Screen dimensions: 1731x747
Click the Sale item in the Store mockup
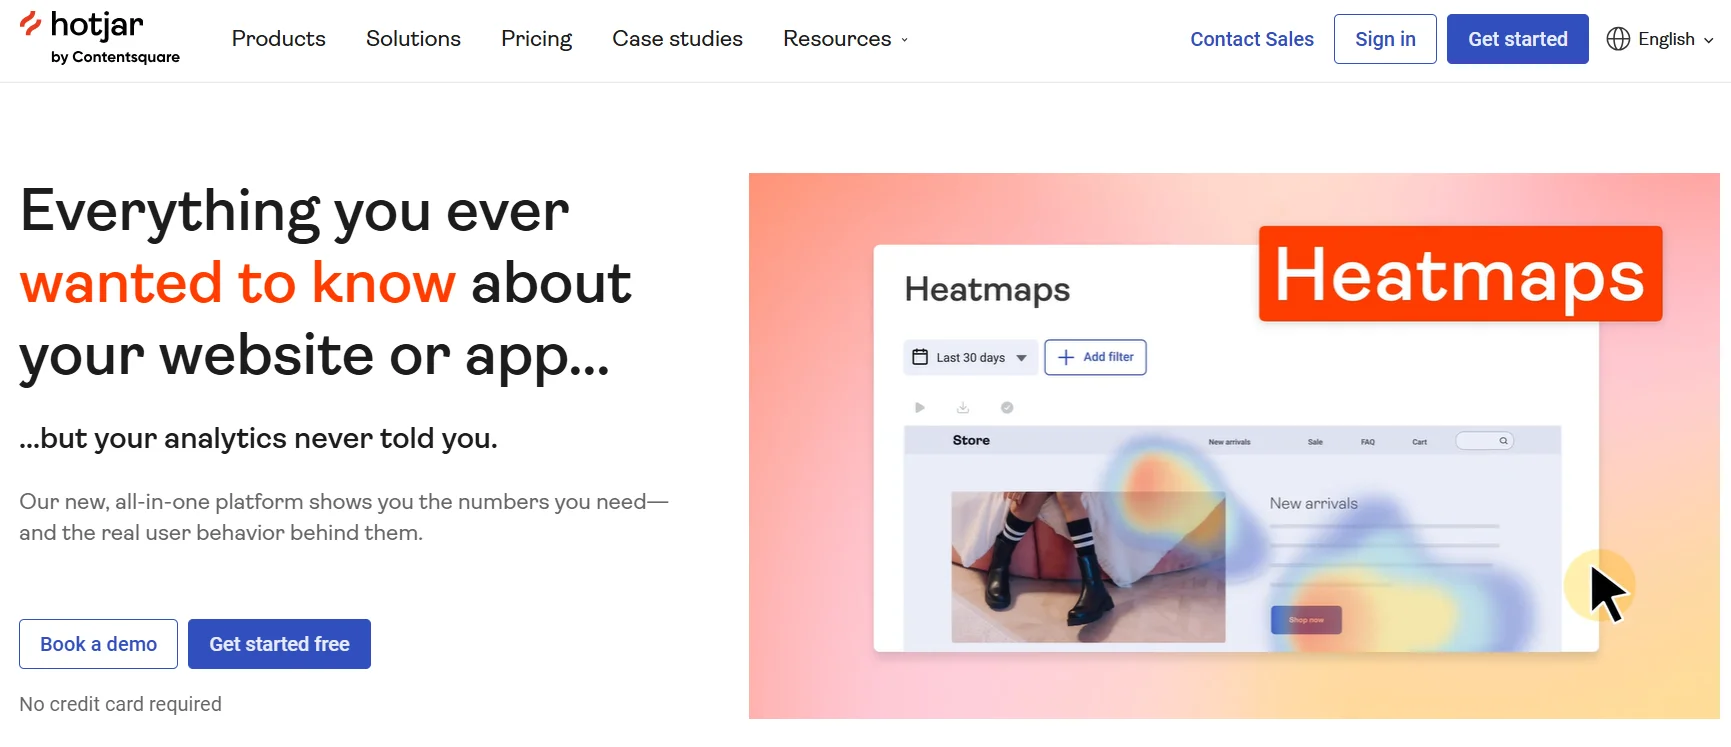1315,442
